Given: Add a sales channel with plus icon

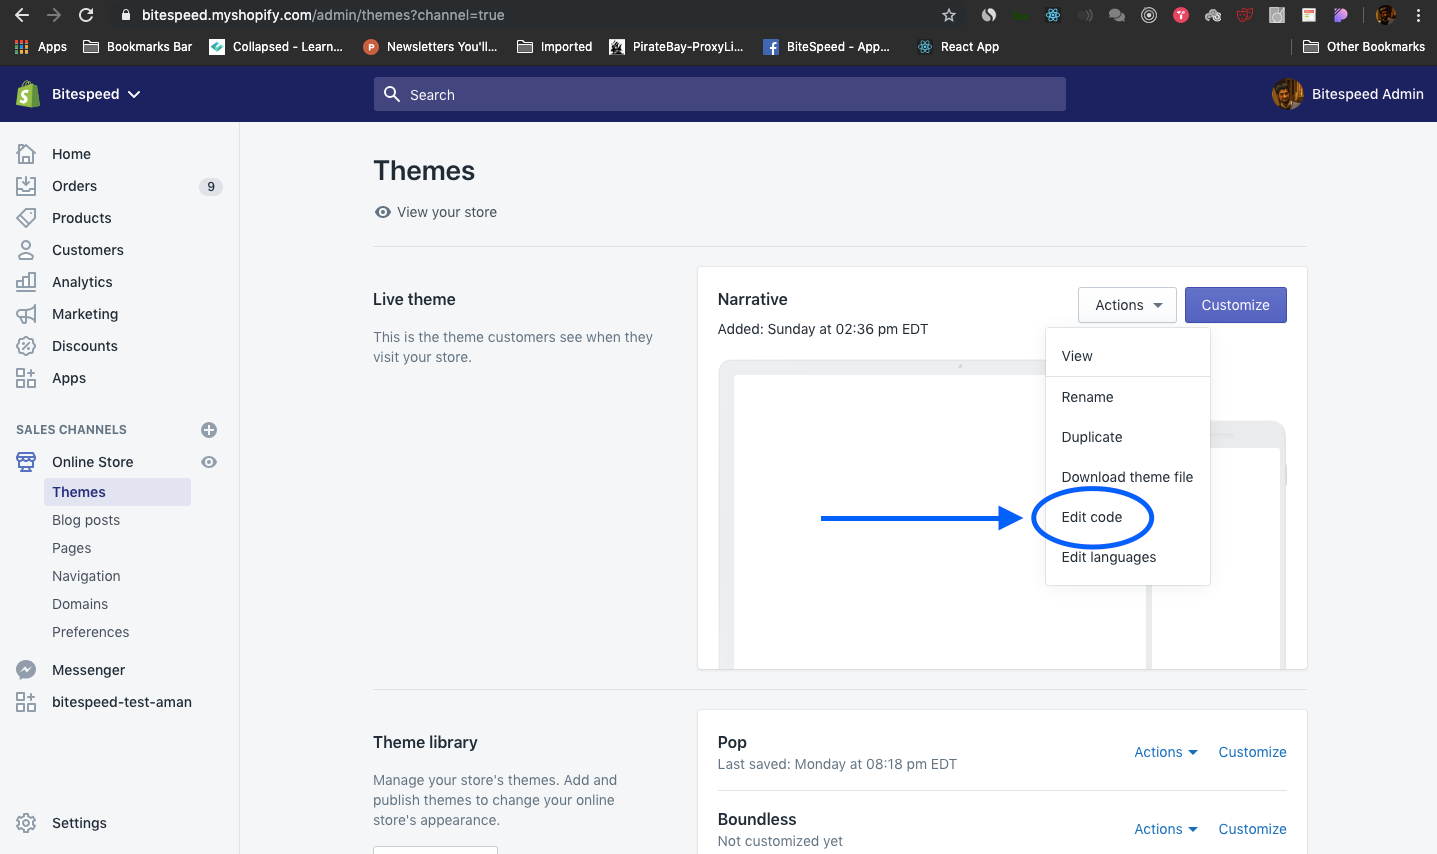Looking at the screenshot, I should (x=209, y=430).
